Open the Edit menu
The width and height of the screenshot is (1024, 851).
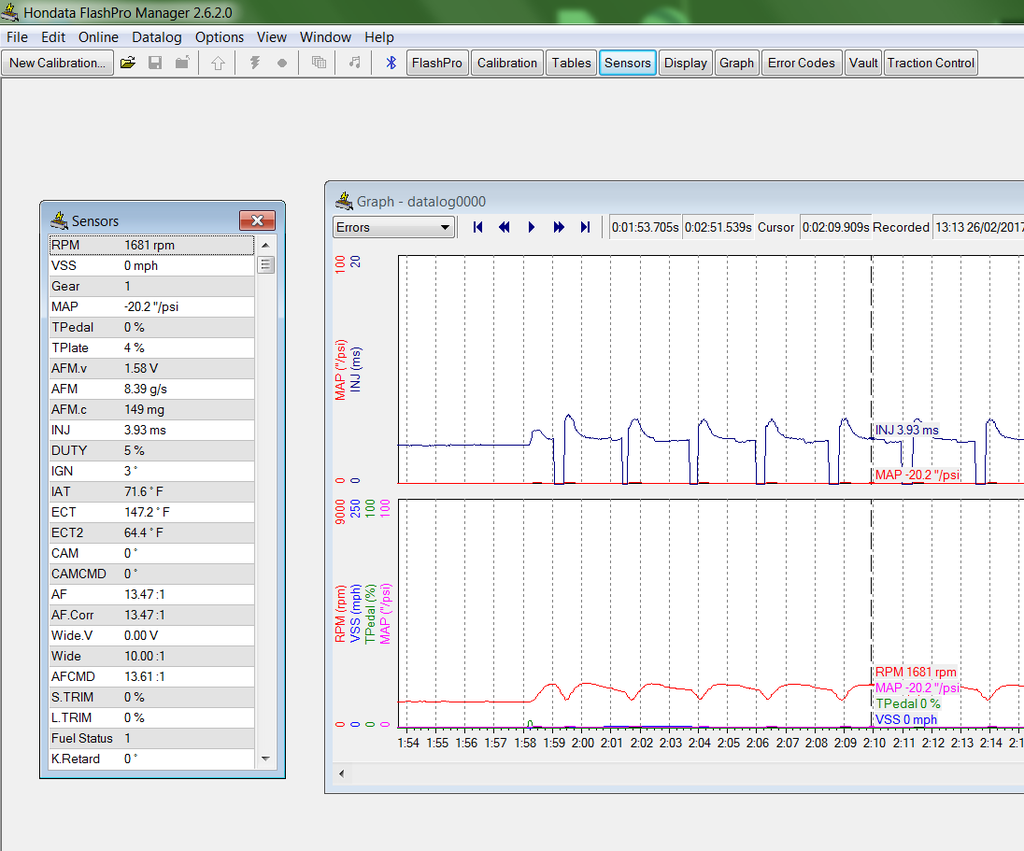[x=53, y=37]
